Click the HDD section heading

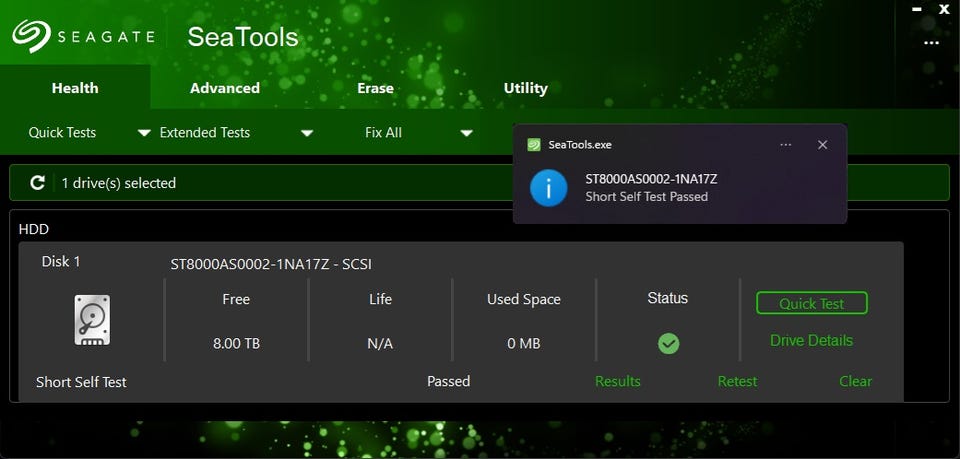pyautogui.click(x=34, y=230)
